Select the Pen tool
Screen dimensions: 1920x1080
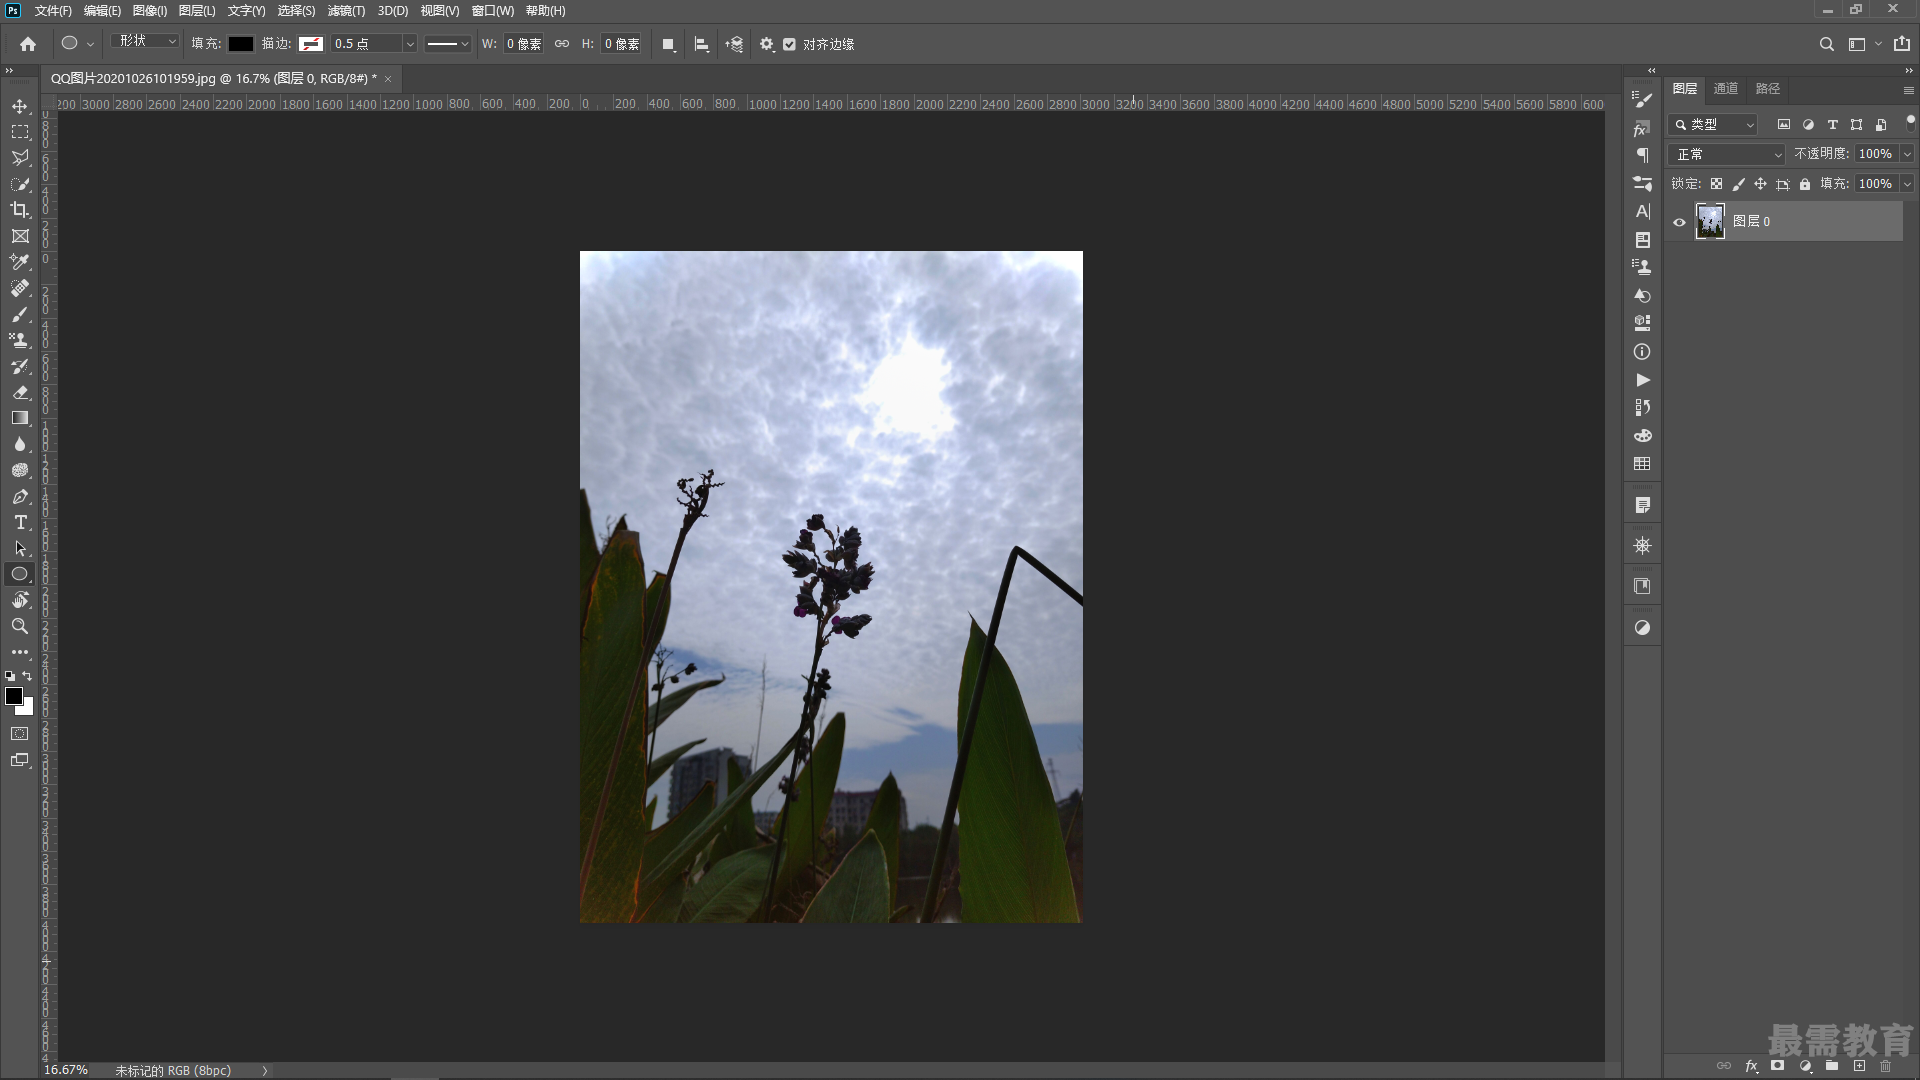point(20,496)
